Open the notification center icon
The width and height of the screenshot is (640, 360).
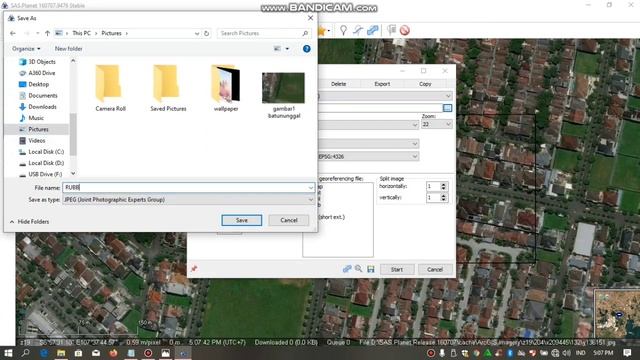click(x=627, y=353)
